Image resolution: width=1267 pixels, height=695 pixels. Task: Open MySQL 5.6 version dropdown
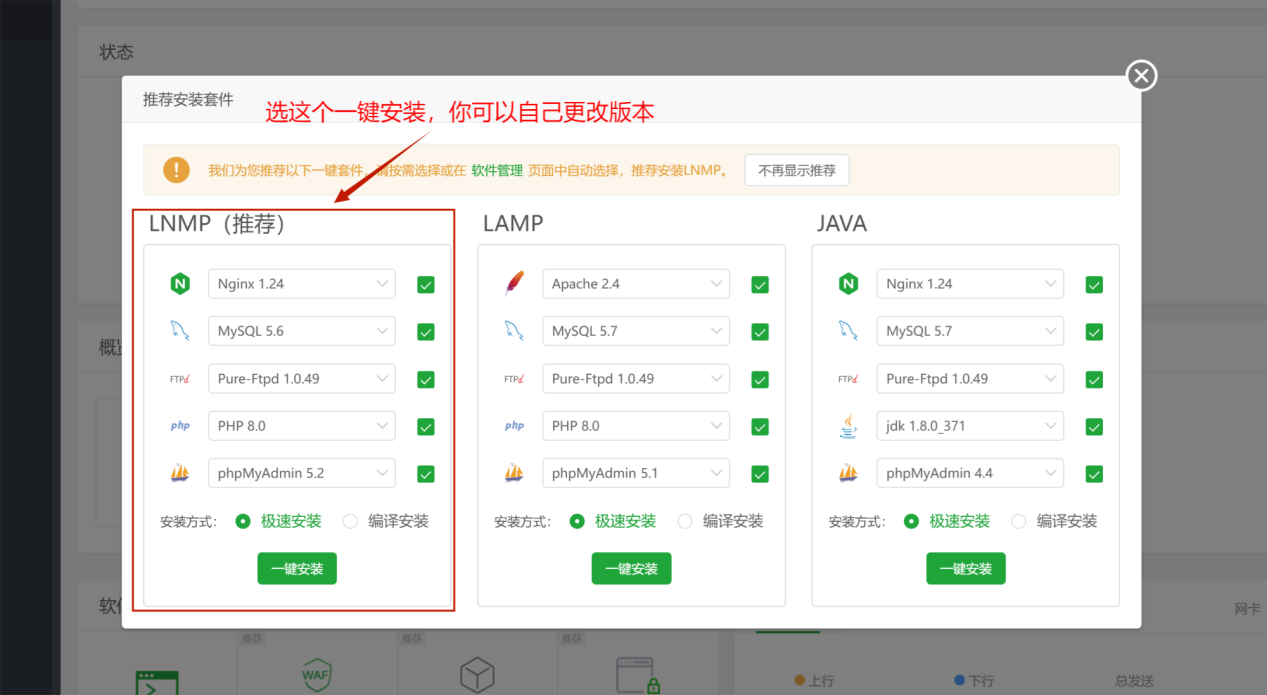pos(302,331)
